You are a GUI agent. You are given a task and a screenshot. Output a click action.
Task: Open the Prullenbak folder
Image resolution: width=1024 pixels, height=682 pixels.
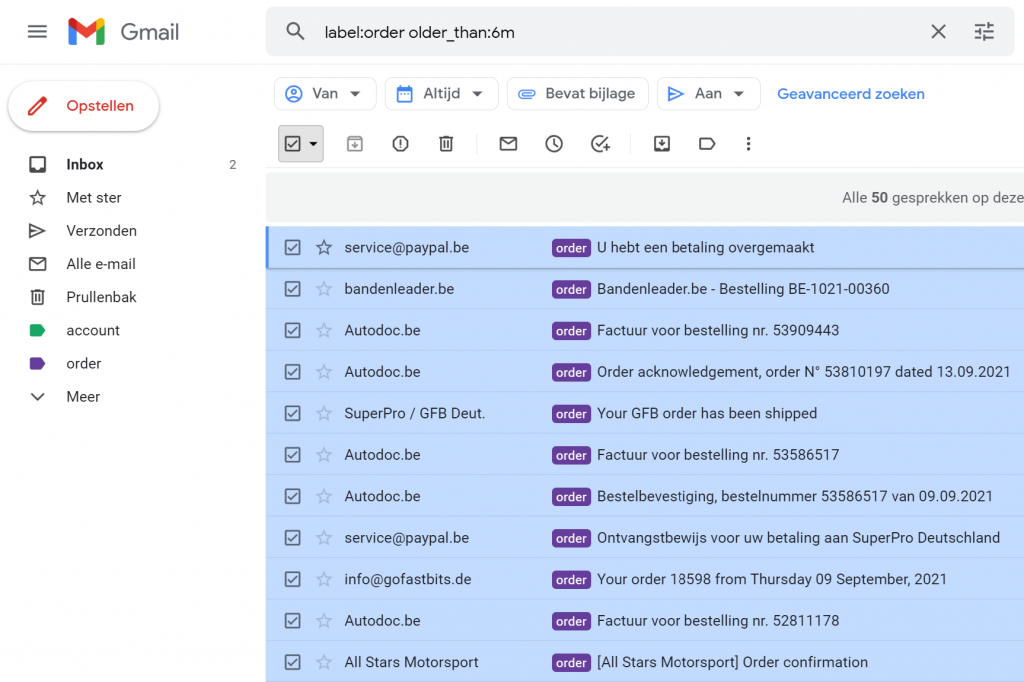point(101,297)
